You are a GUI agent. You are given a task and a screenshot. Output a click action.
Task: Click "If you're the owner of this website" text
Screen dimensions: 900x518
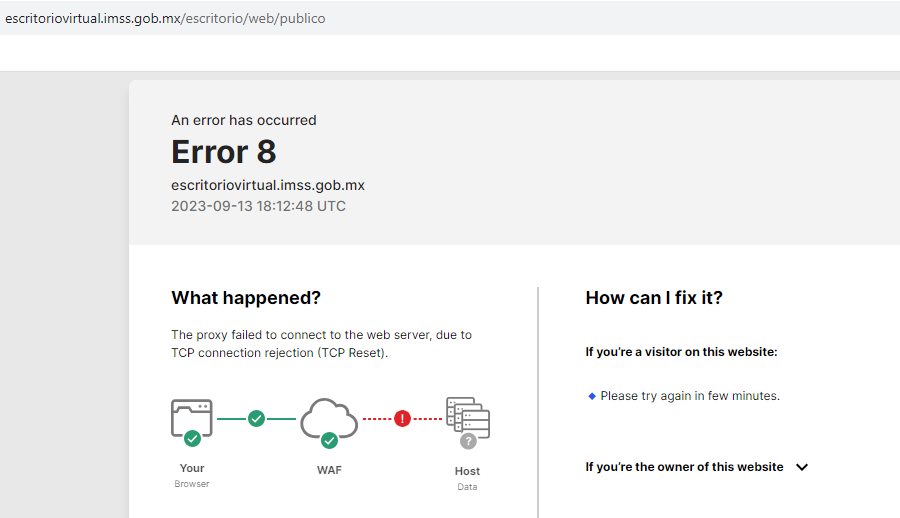click(684, 467)
